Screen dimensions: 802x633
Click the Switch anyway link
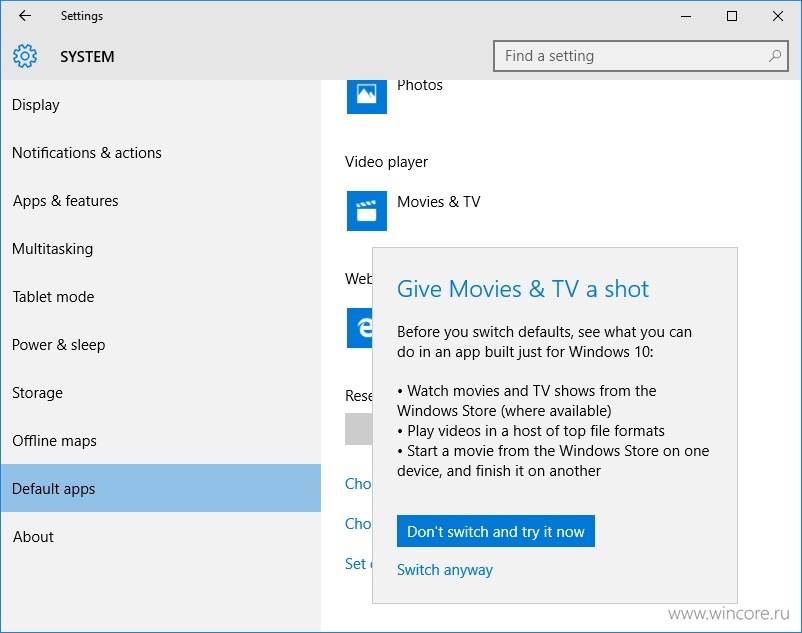(444, 570)
